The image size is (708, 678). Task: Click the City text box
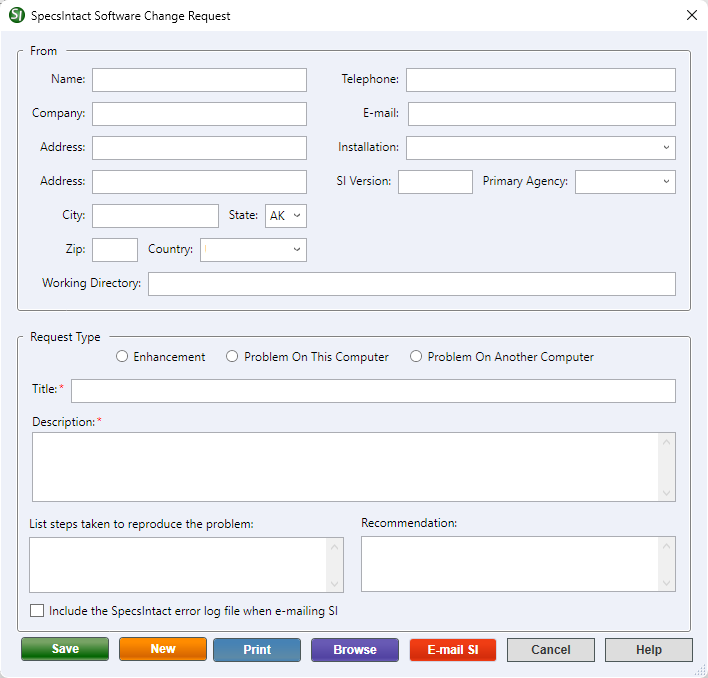pos(155,216)
